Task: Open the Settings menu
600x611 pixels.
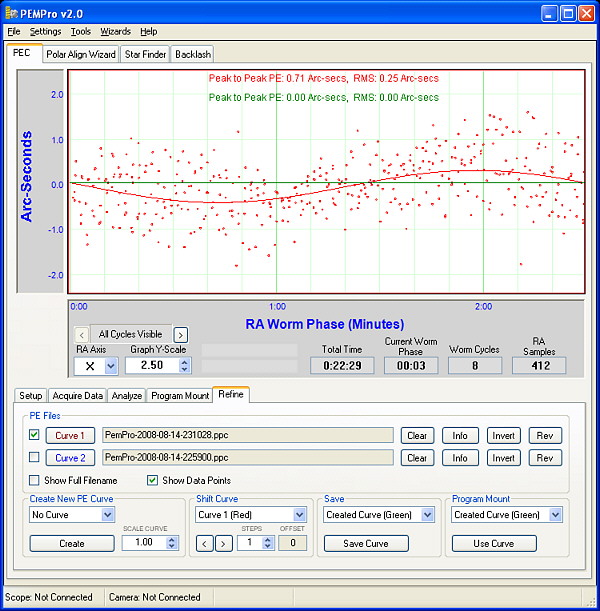Action: (x=46, y=32)
